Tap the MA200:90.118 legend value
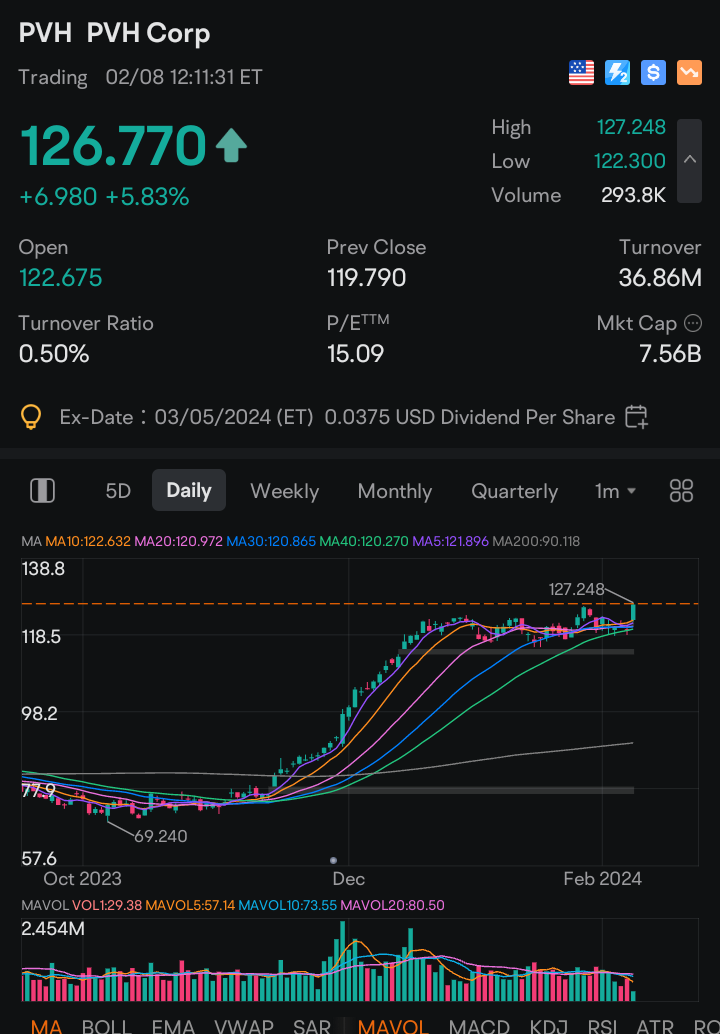 [x=536, y=541]
